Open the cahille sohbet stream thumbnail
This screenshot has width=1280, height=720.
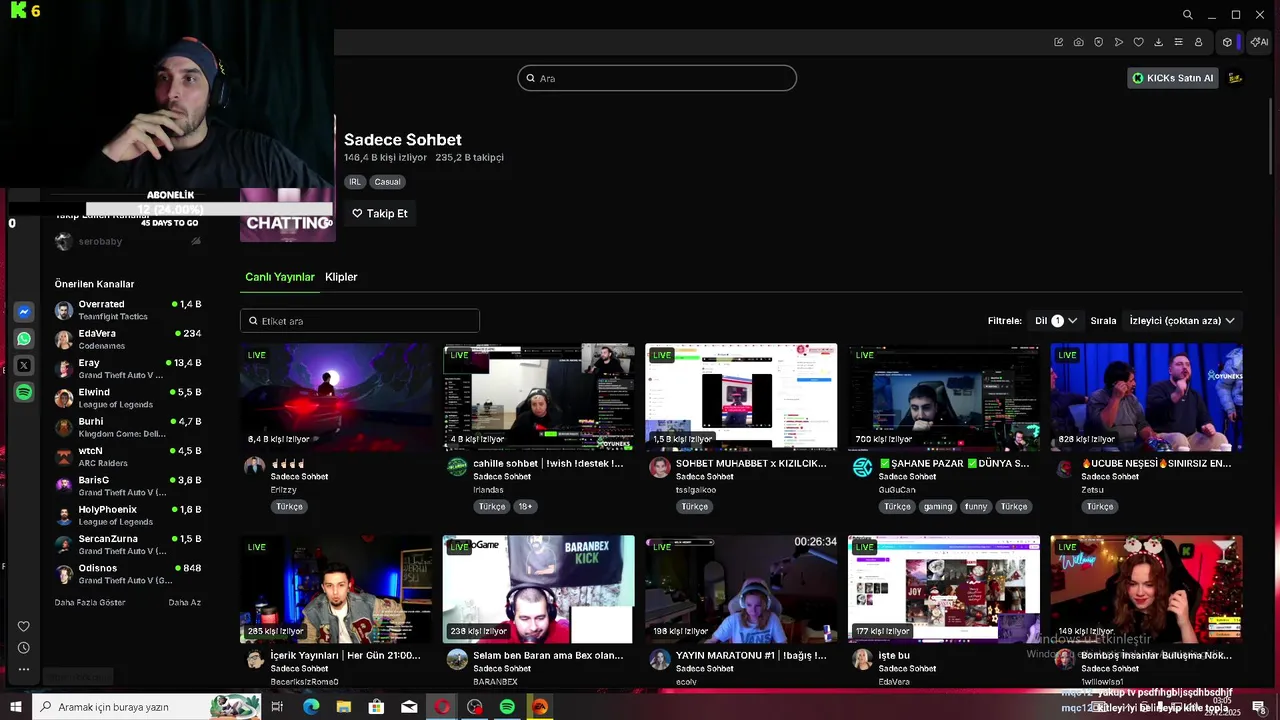pos(538,398)
